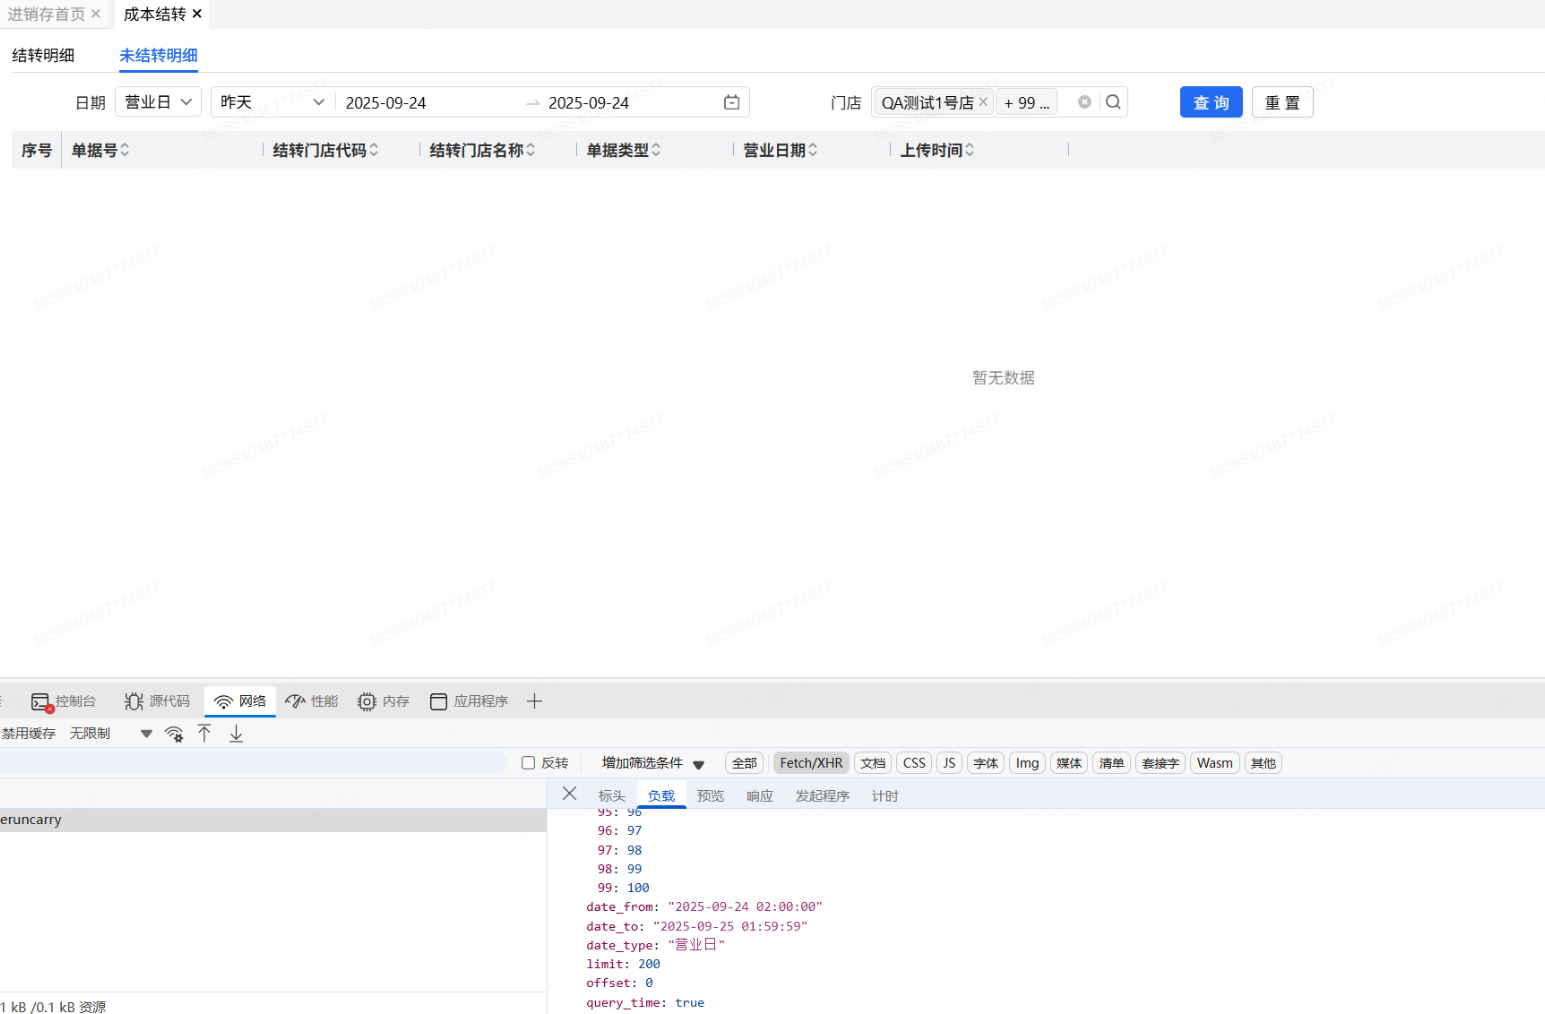Viewport: 1545px width, 1014px height.
Task: Open store search magnifier icon
Action: [1113, 102]
